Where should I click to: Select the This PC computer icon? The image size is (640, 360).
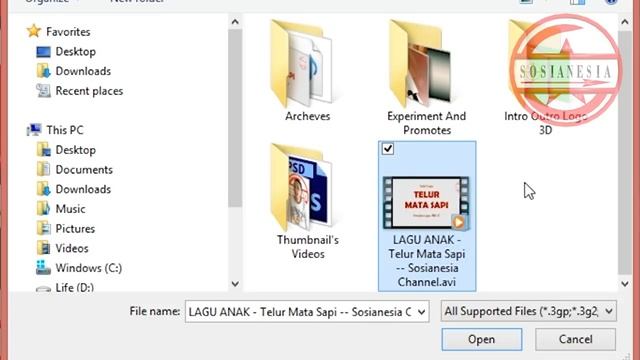[34, 130]
